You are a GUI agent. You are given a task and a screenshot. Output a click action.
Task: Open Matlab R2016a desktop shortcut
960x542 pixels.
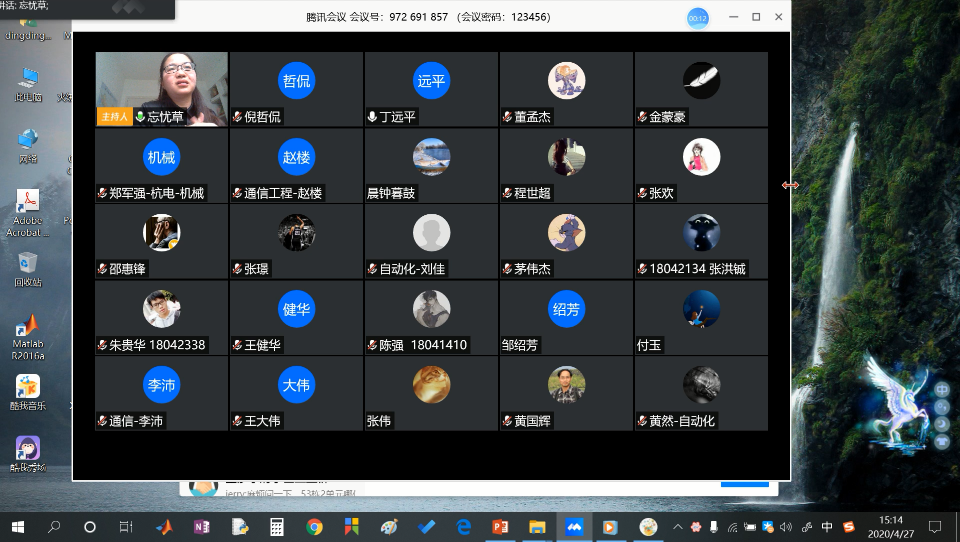tap(28, 337)
